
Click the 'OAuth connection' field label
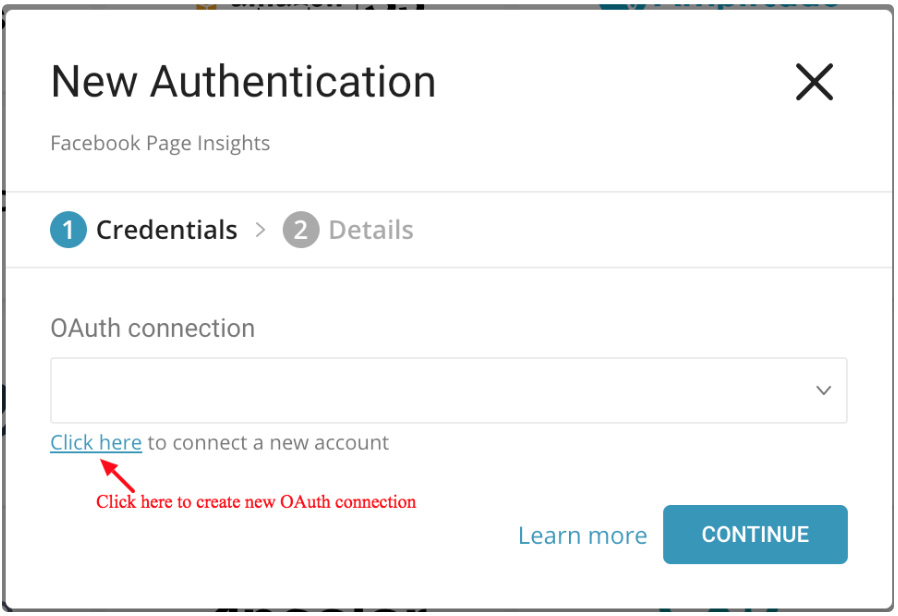click(152, 328)
